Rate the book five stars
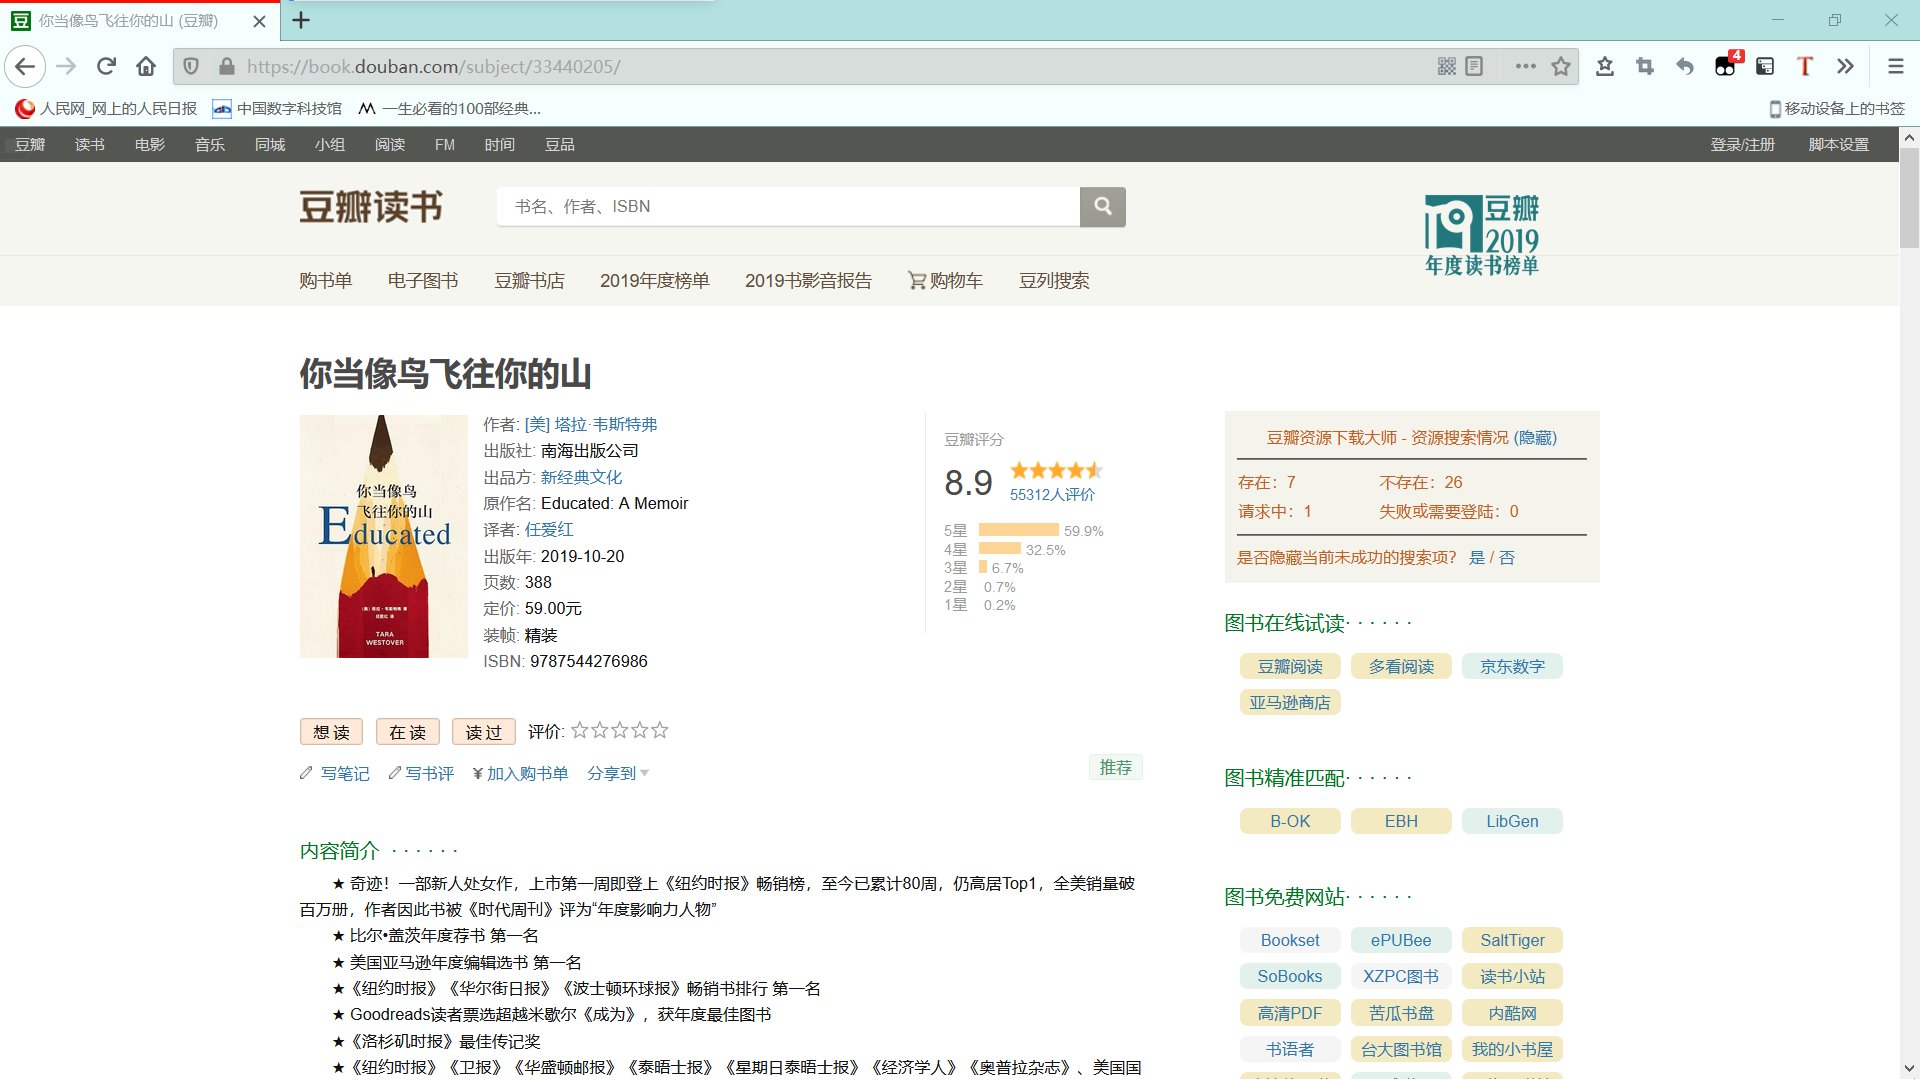The height and width of the screenshot is (1080, 1920). pyautogui.click(x=660, y=731)
